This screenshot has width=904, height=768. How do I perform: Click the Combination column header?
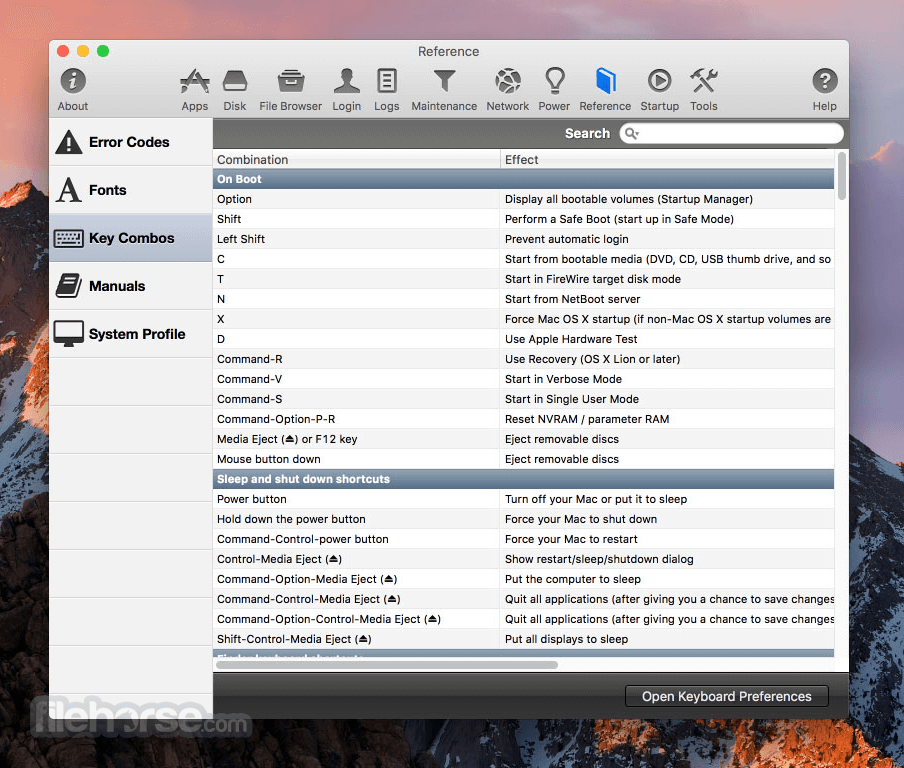click(x=356, y=160)
